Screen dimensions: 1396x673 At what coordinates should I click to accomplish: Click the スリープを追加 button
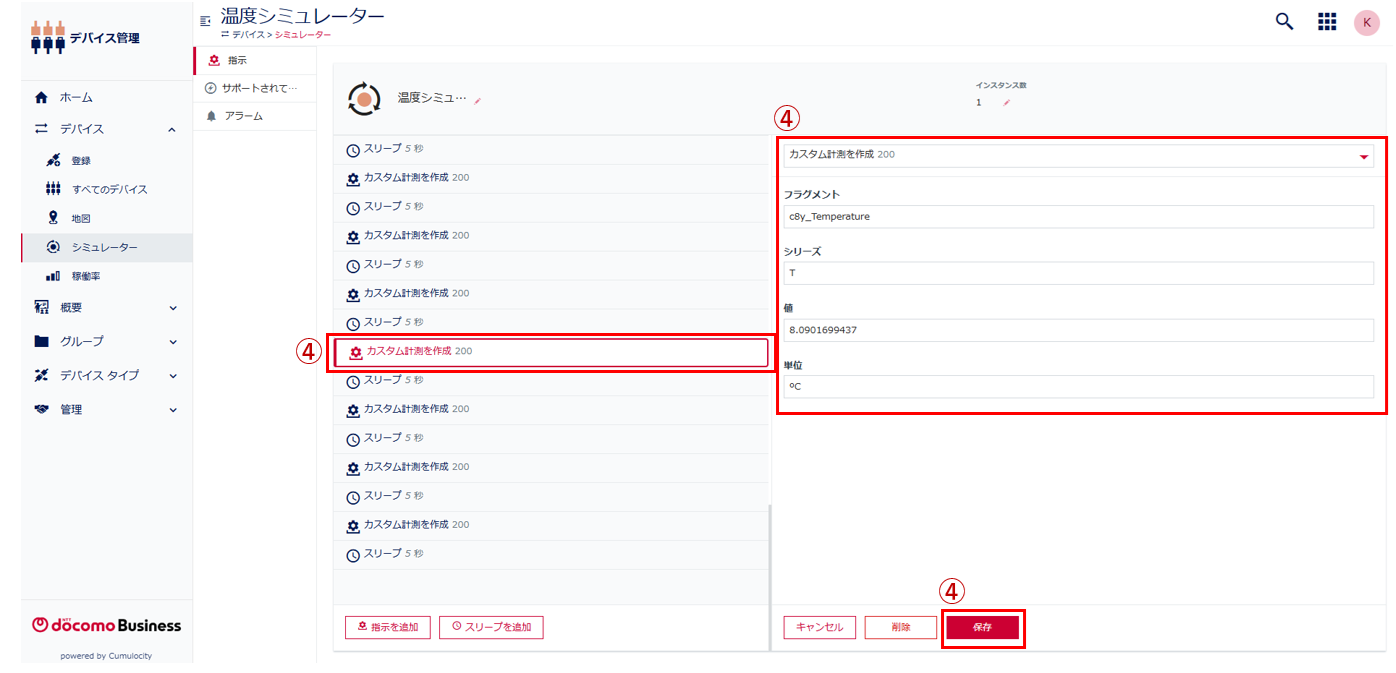(490, 628)
